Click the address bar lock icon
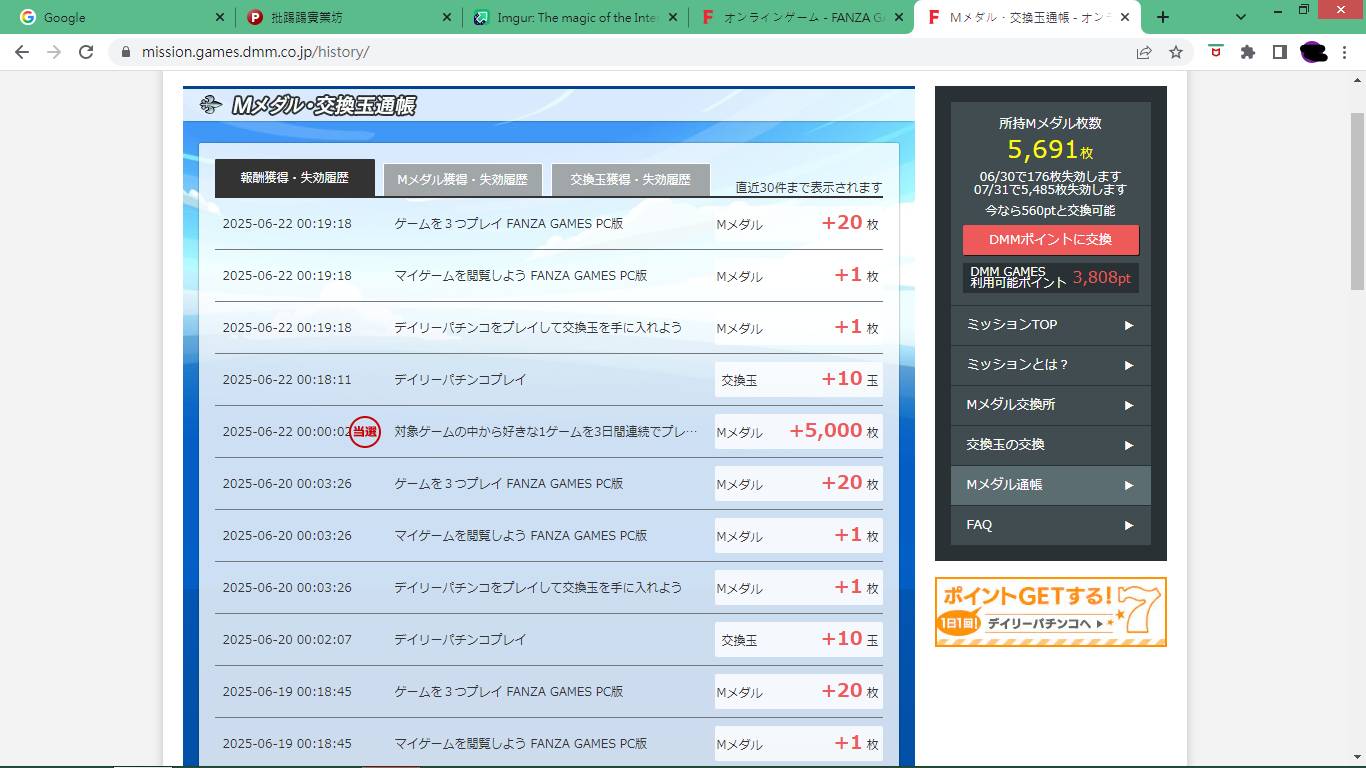Image resolution: width=1366 pixels, height=768 pixels. [x=126, y=52]
